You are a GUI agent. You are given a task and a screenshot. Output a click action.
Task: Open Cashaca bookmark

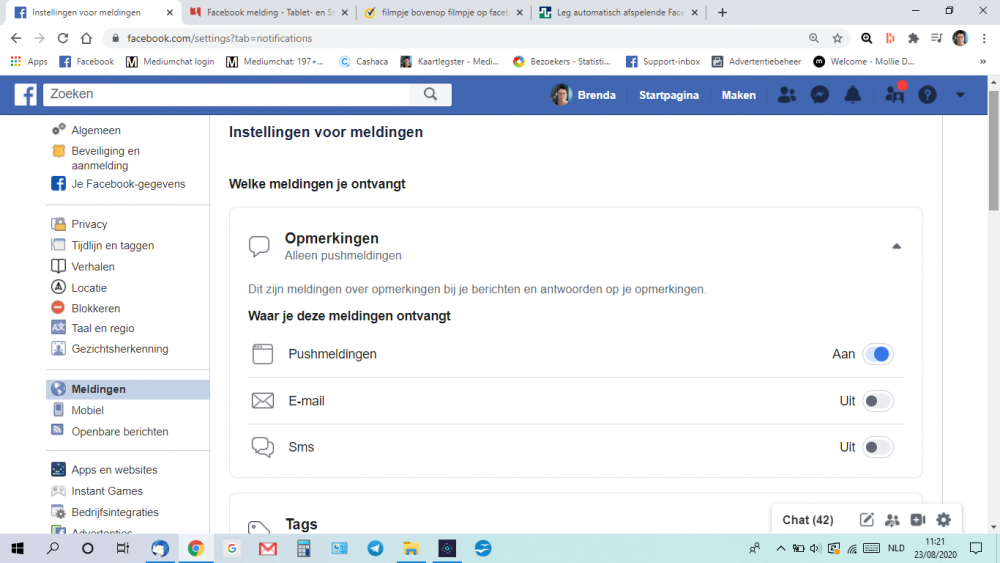364,61
